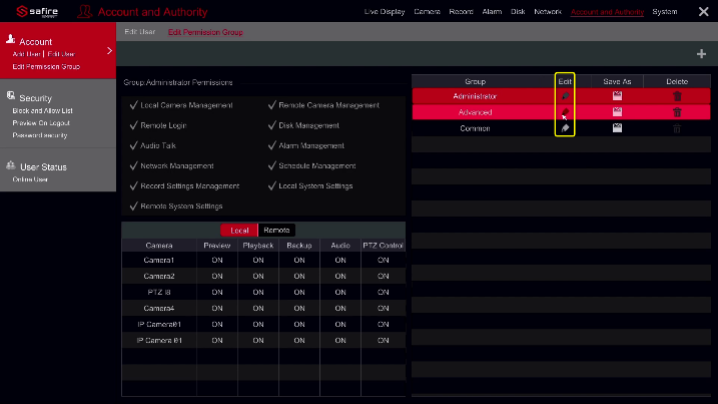This screenshot has height=404, width=718.
Task: Toggle Disk Management permission checkmark
Action: pos(271,125)
